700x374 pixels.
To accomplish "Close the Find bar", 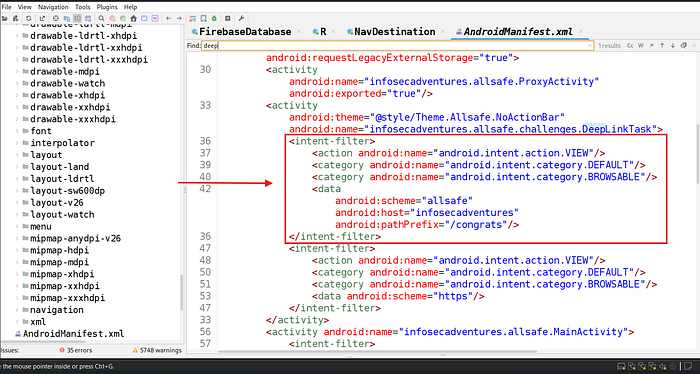I will tap(695, 46).
